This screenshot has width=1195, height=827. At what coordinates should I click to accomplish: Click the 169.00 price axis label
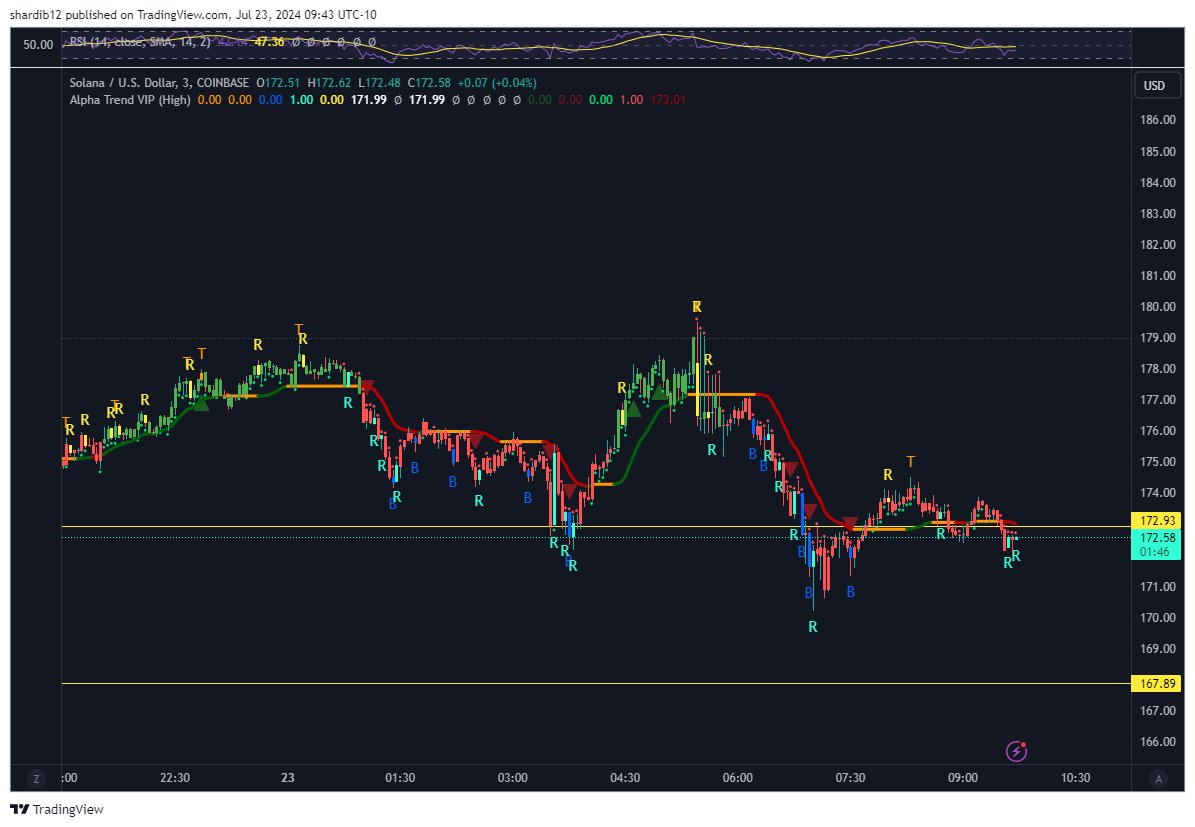(1158, 649)
